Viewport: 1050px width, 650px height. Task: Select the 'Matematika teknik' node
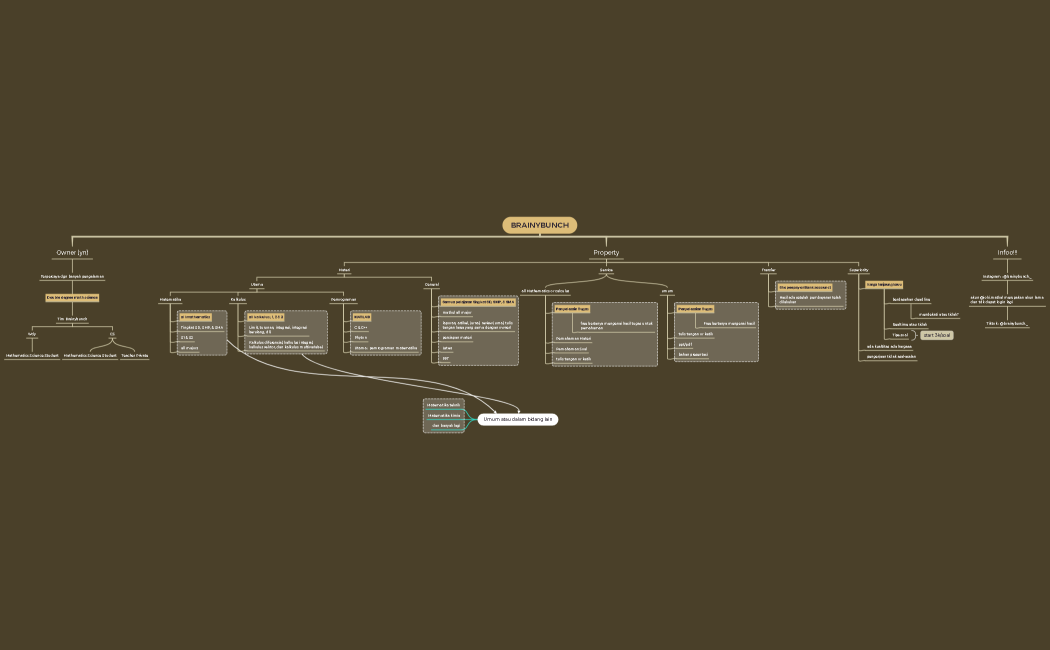click(443, 405)
